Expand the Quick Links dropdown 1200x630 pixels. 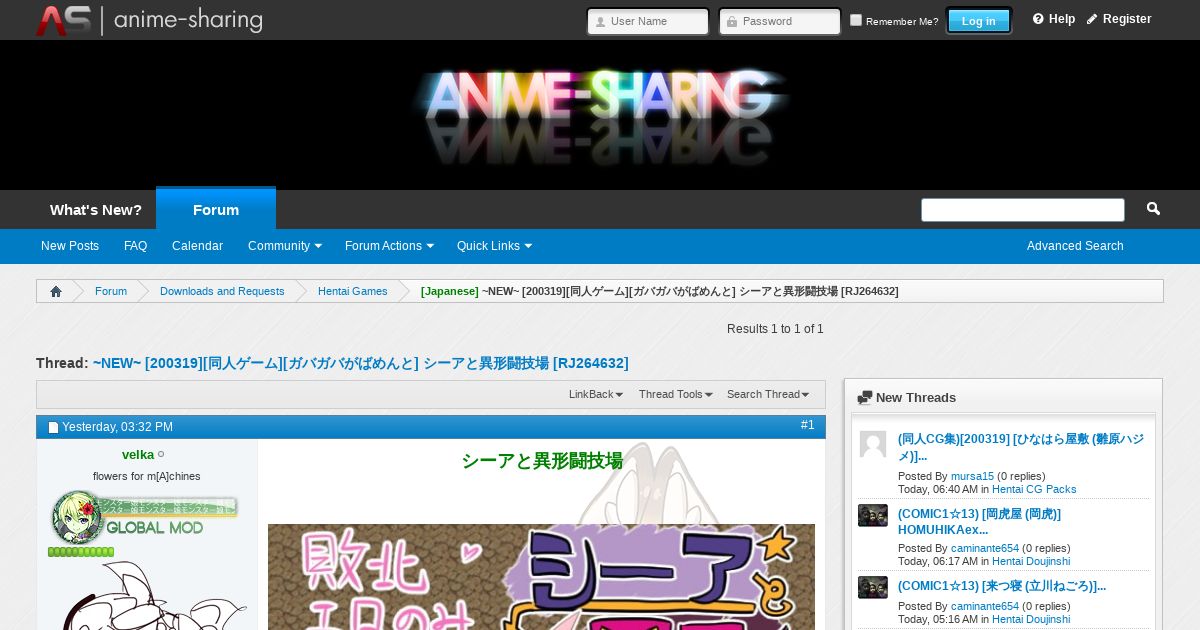tap(494, 246)
